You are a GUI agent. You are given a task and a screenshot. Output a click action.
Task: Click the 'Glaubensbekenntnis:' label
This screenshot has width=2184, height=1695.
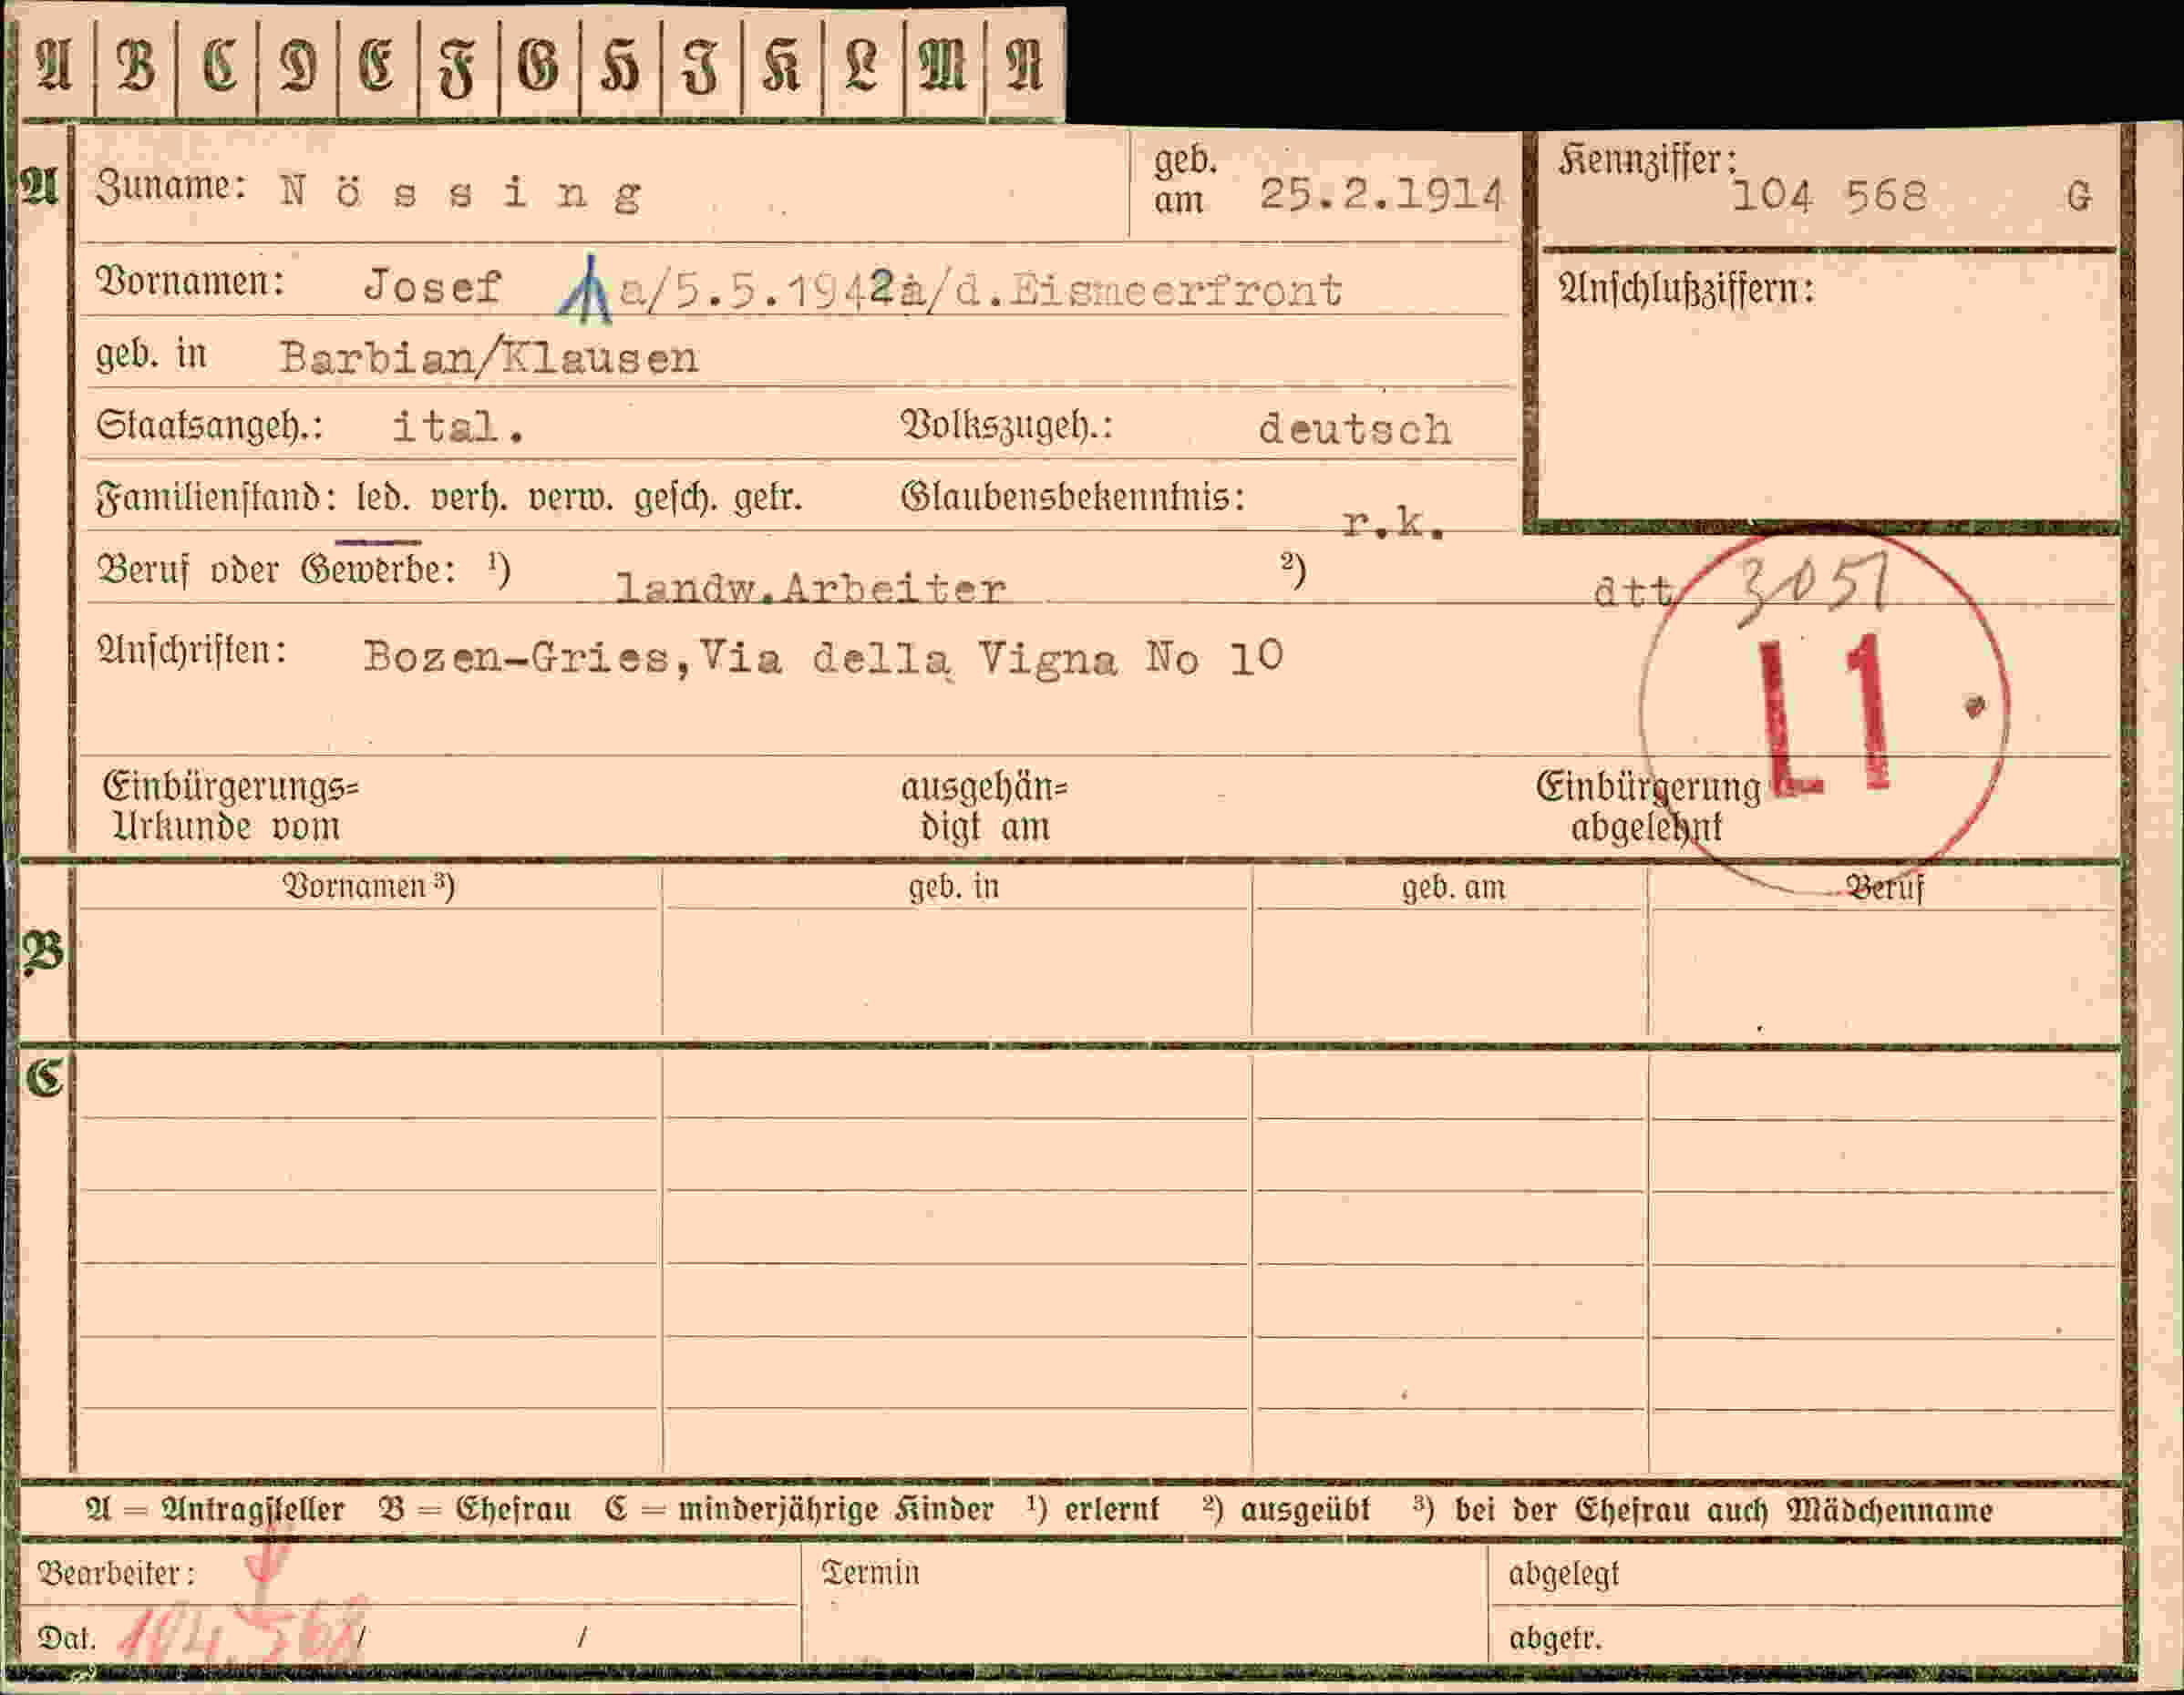tap(1073, 497)
